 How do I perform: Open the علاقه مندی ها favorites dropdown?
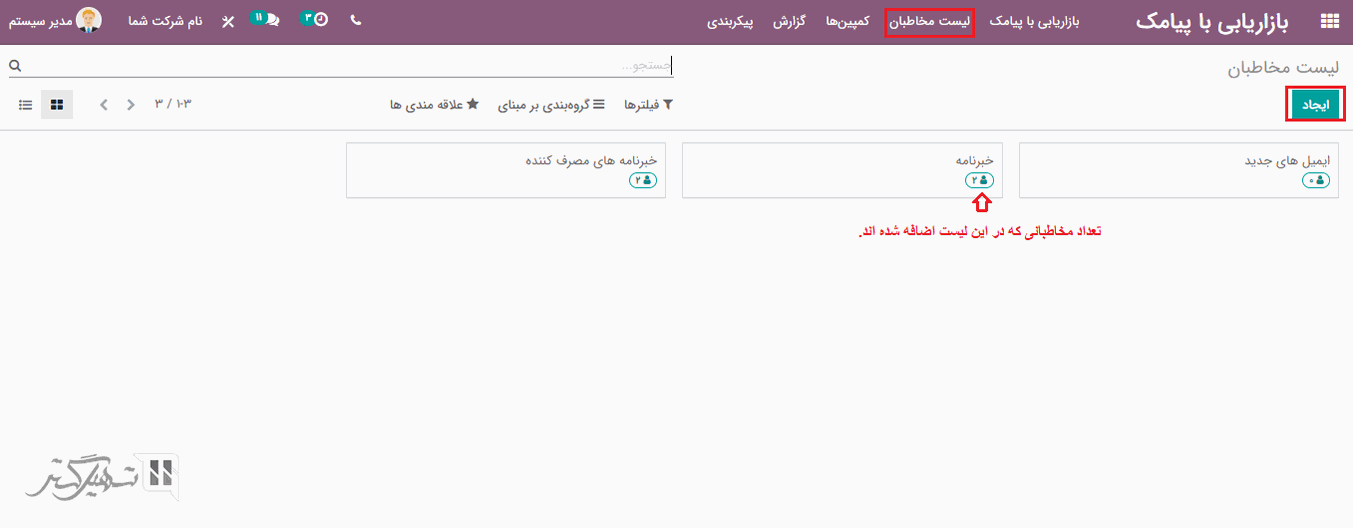coord(434,105)
